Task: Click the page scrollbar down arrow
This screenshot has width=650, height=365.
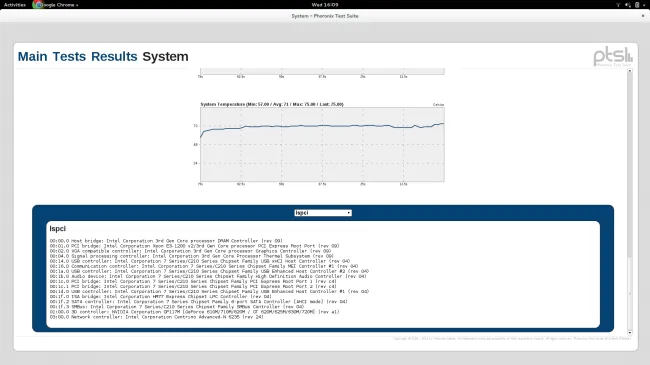Action: (x=630, y=332)
